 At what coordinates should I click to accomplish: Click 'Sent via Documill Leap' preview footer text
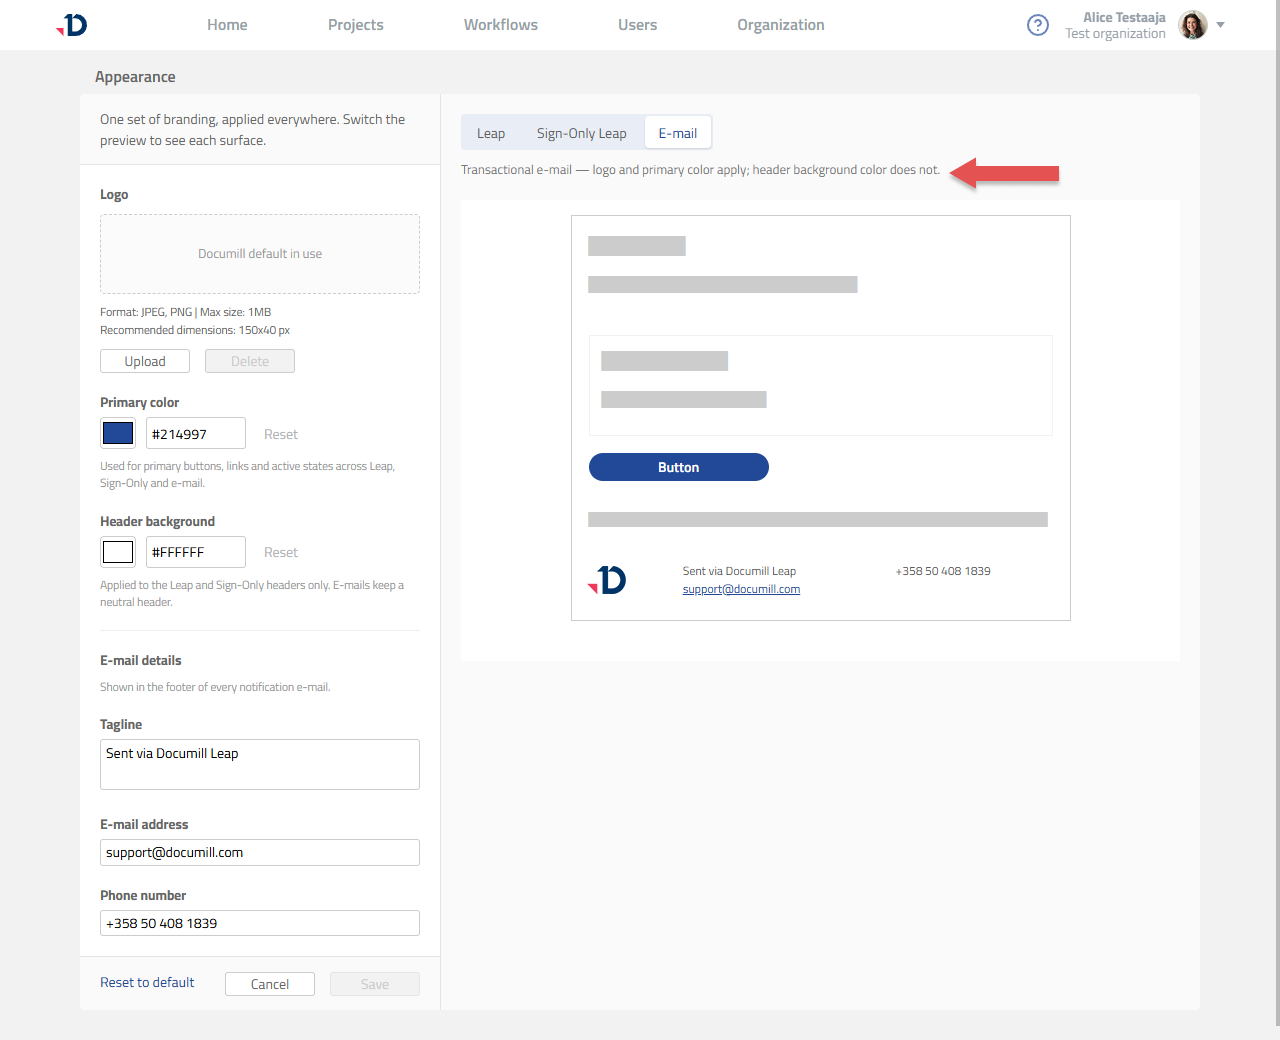(739, 571)
